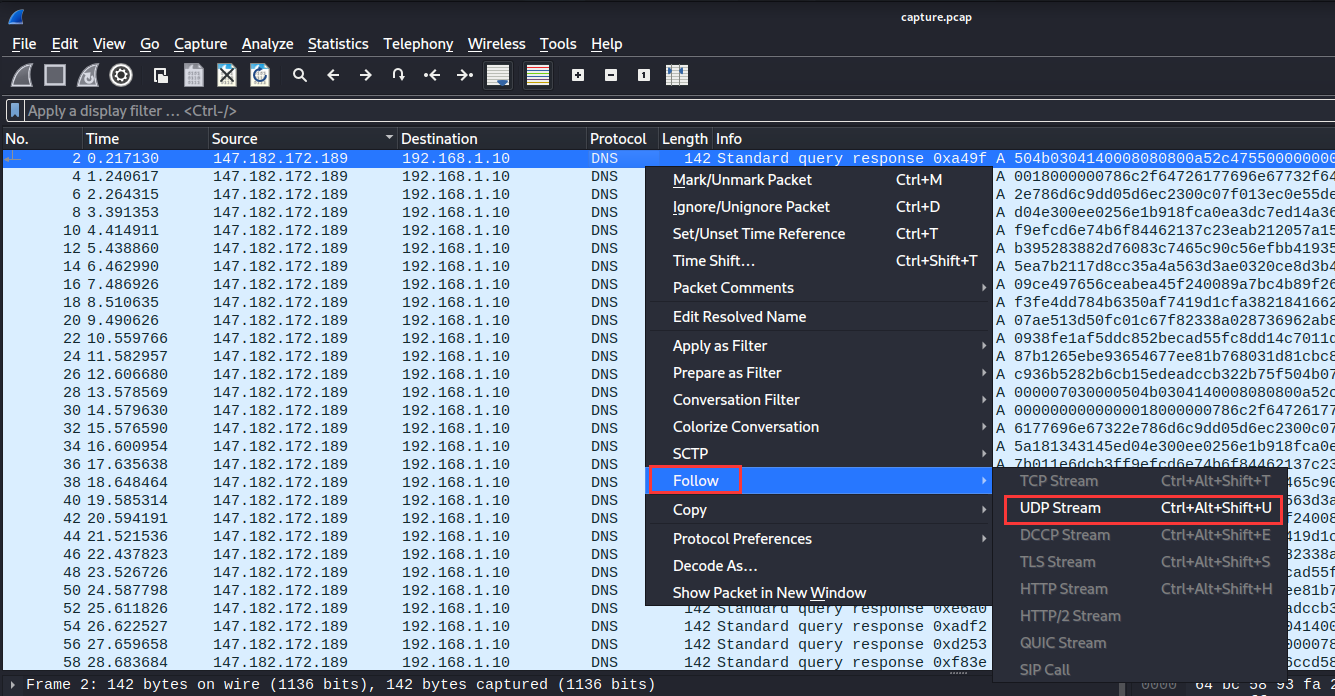The image size is (1335, 696).
Task: Close the capture file icon
Action: point(227,75)
